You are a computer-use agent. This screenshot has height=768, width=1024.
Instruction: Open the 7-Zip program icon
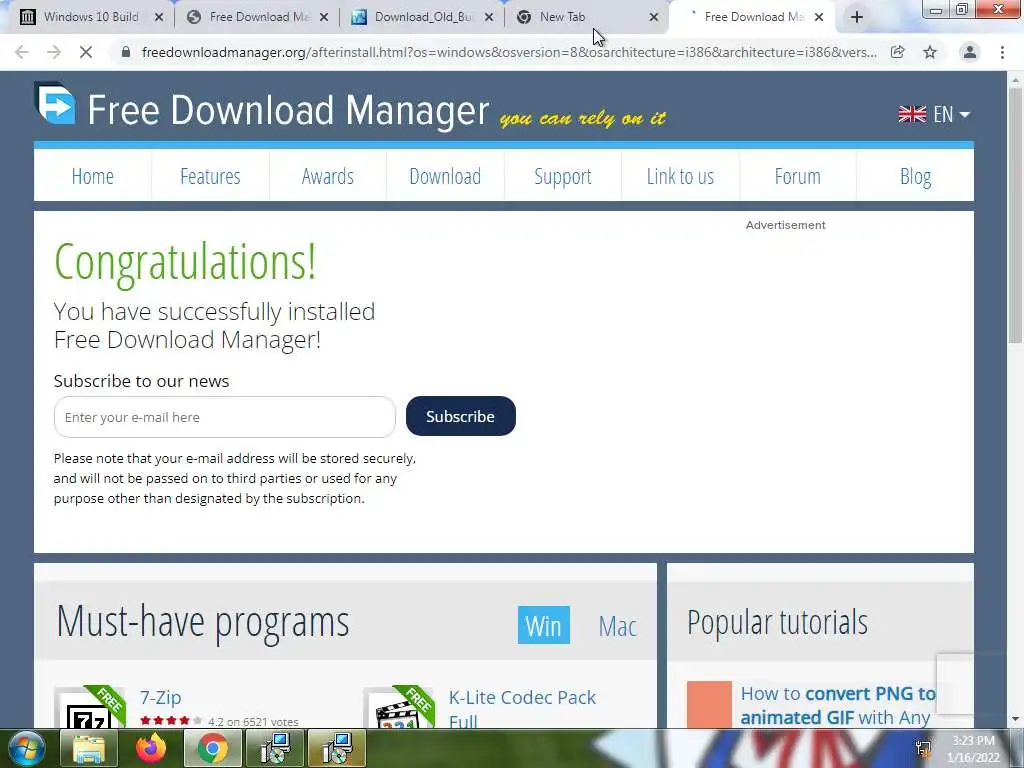89,708
